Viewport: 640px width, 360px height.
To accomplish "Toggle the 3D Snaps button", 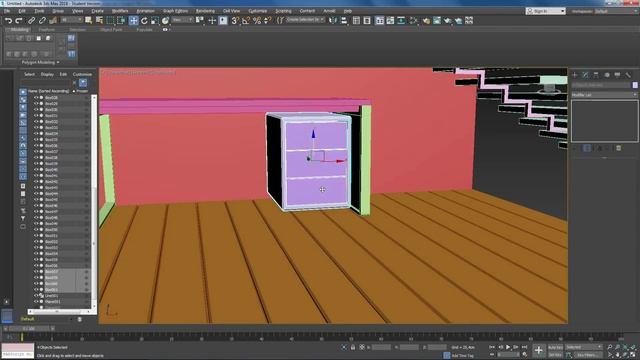I will pyautogui.click(x=235, y=20).
